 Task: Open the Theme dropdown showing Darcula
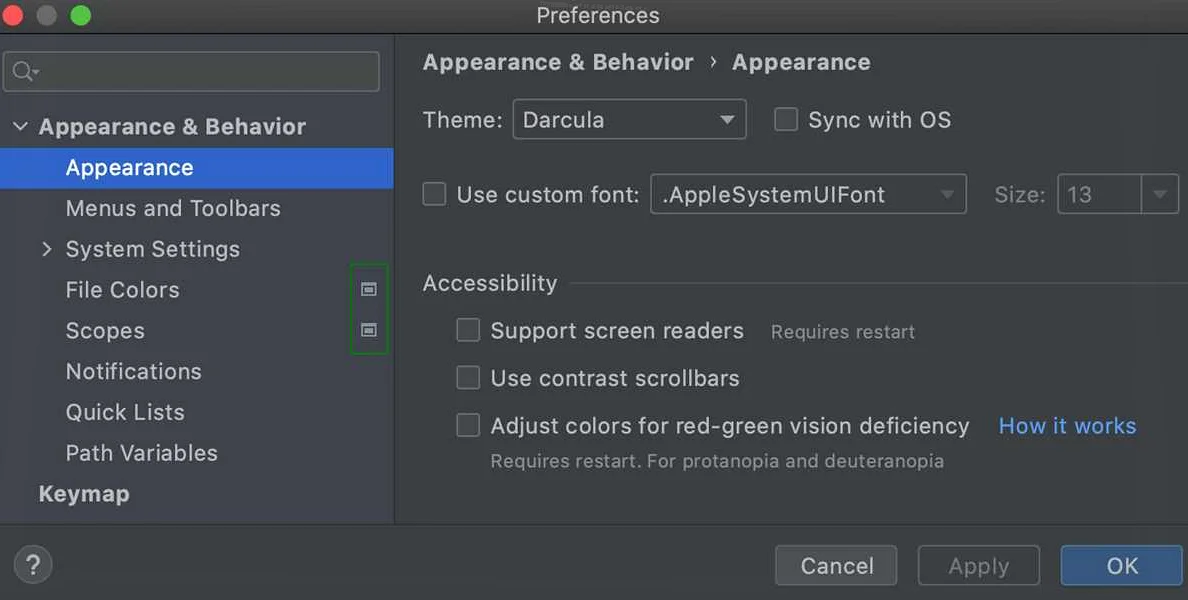[x=629, y=120]
